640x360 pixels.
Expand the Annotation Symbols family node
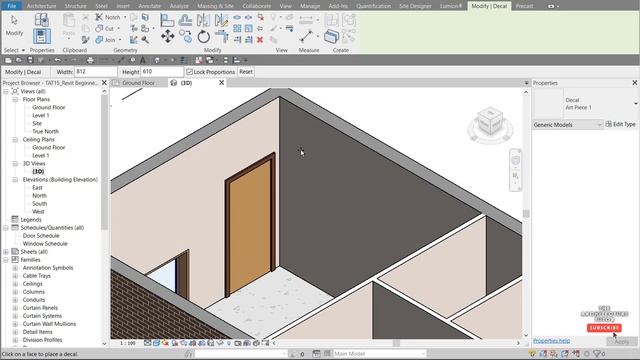coord(15,268)
